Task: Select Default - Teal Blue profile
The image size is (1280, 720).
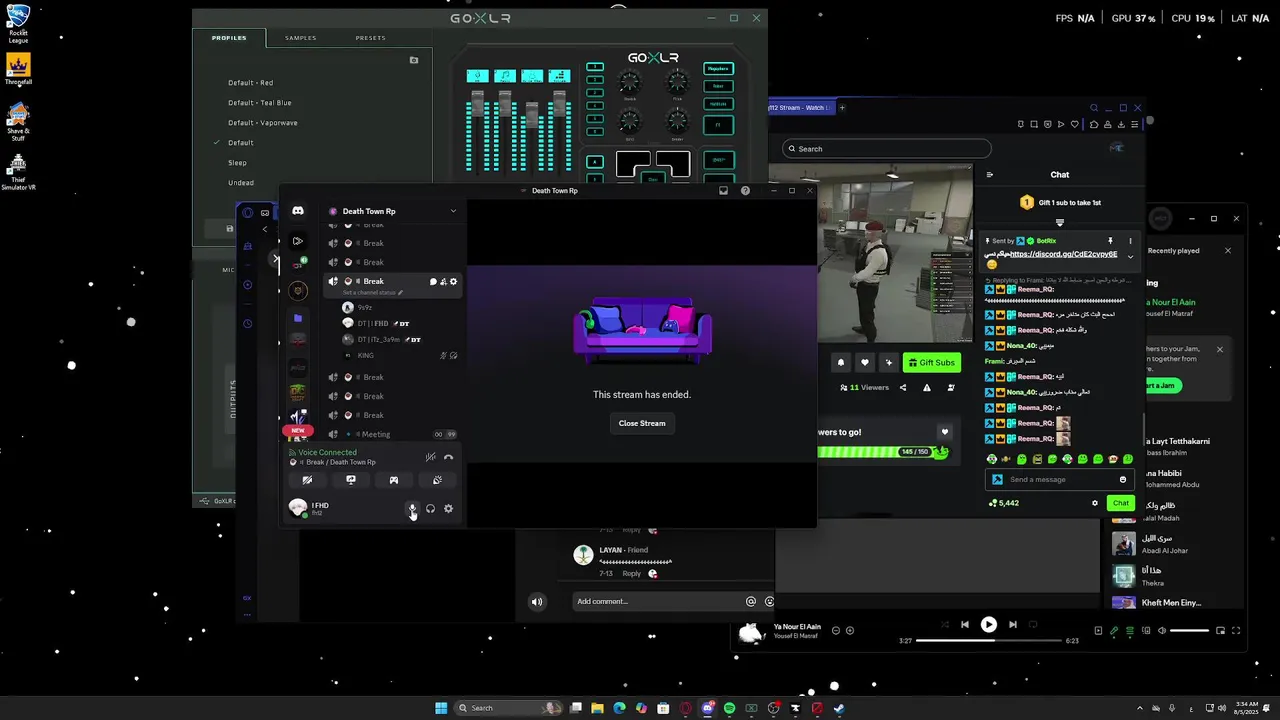Action: click(260, 103)
